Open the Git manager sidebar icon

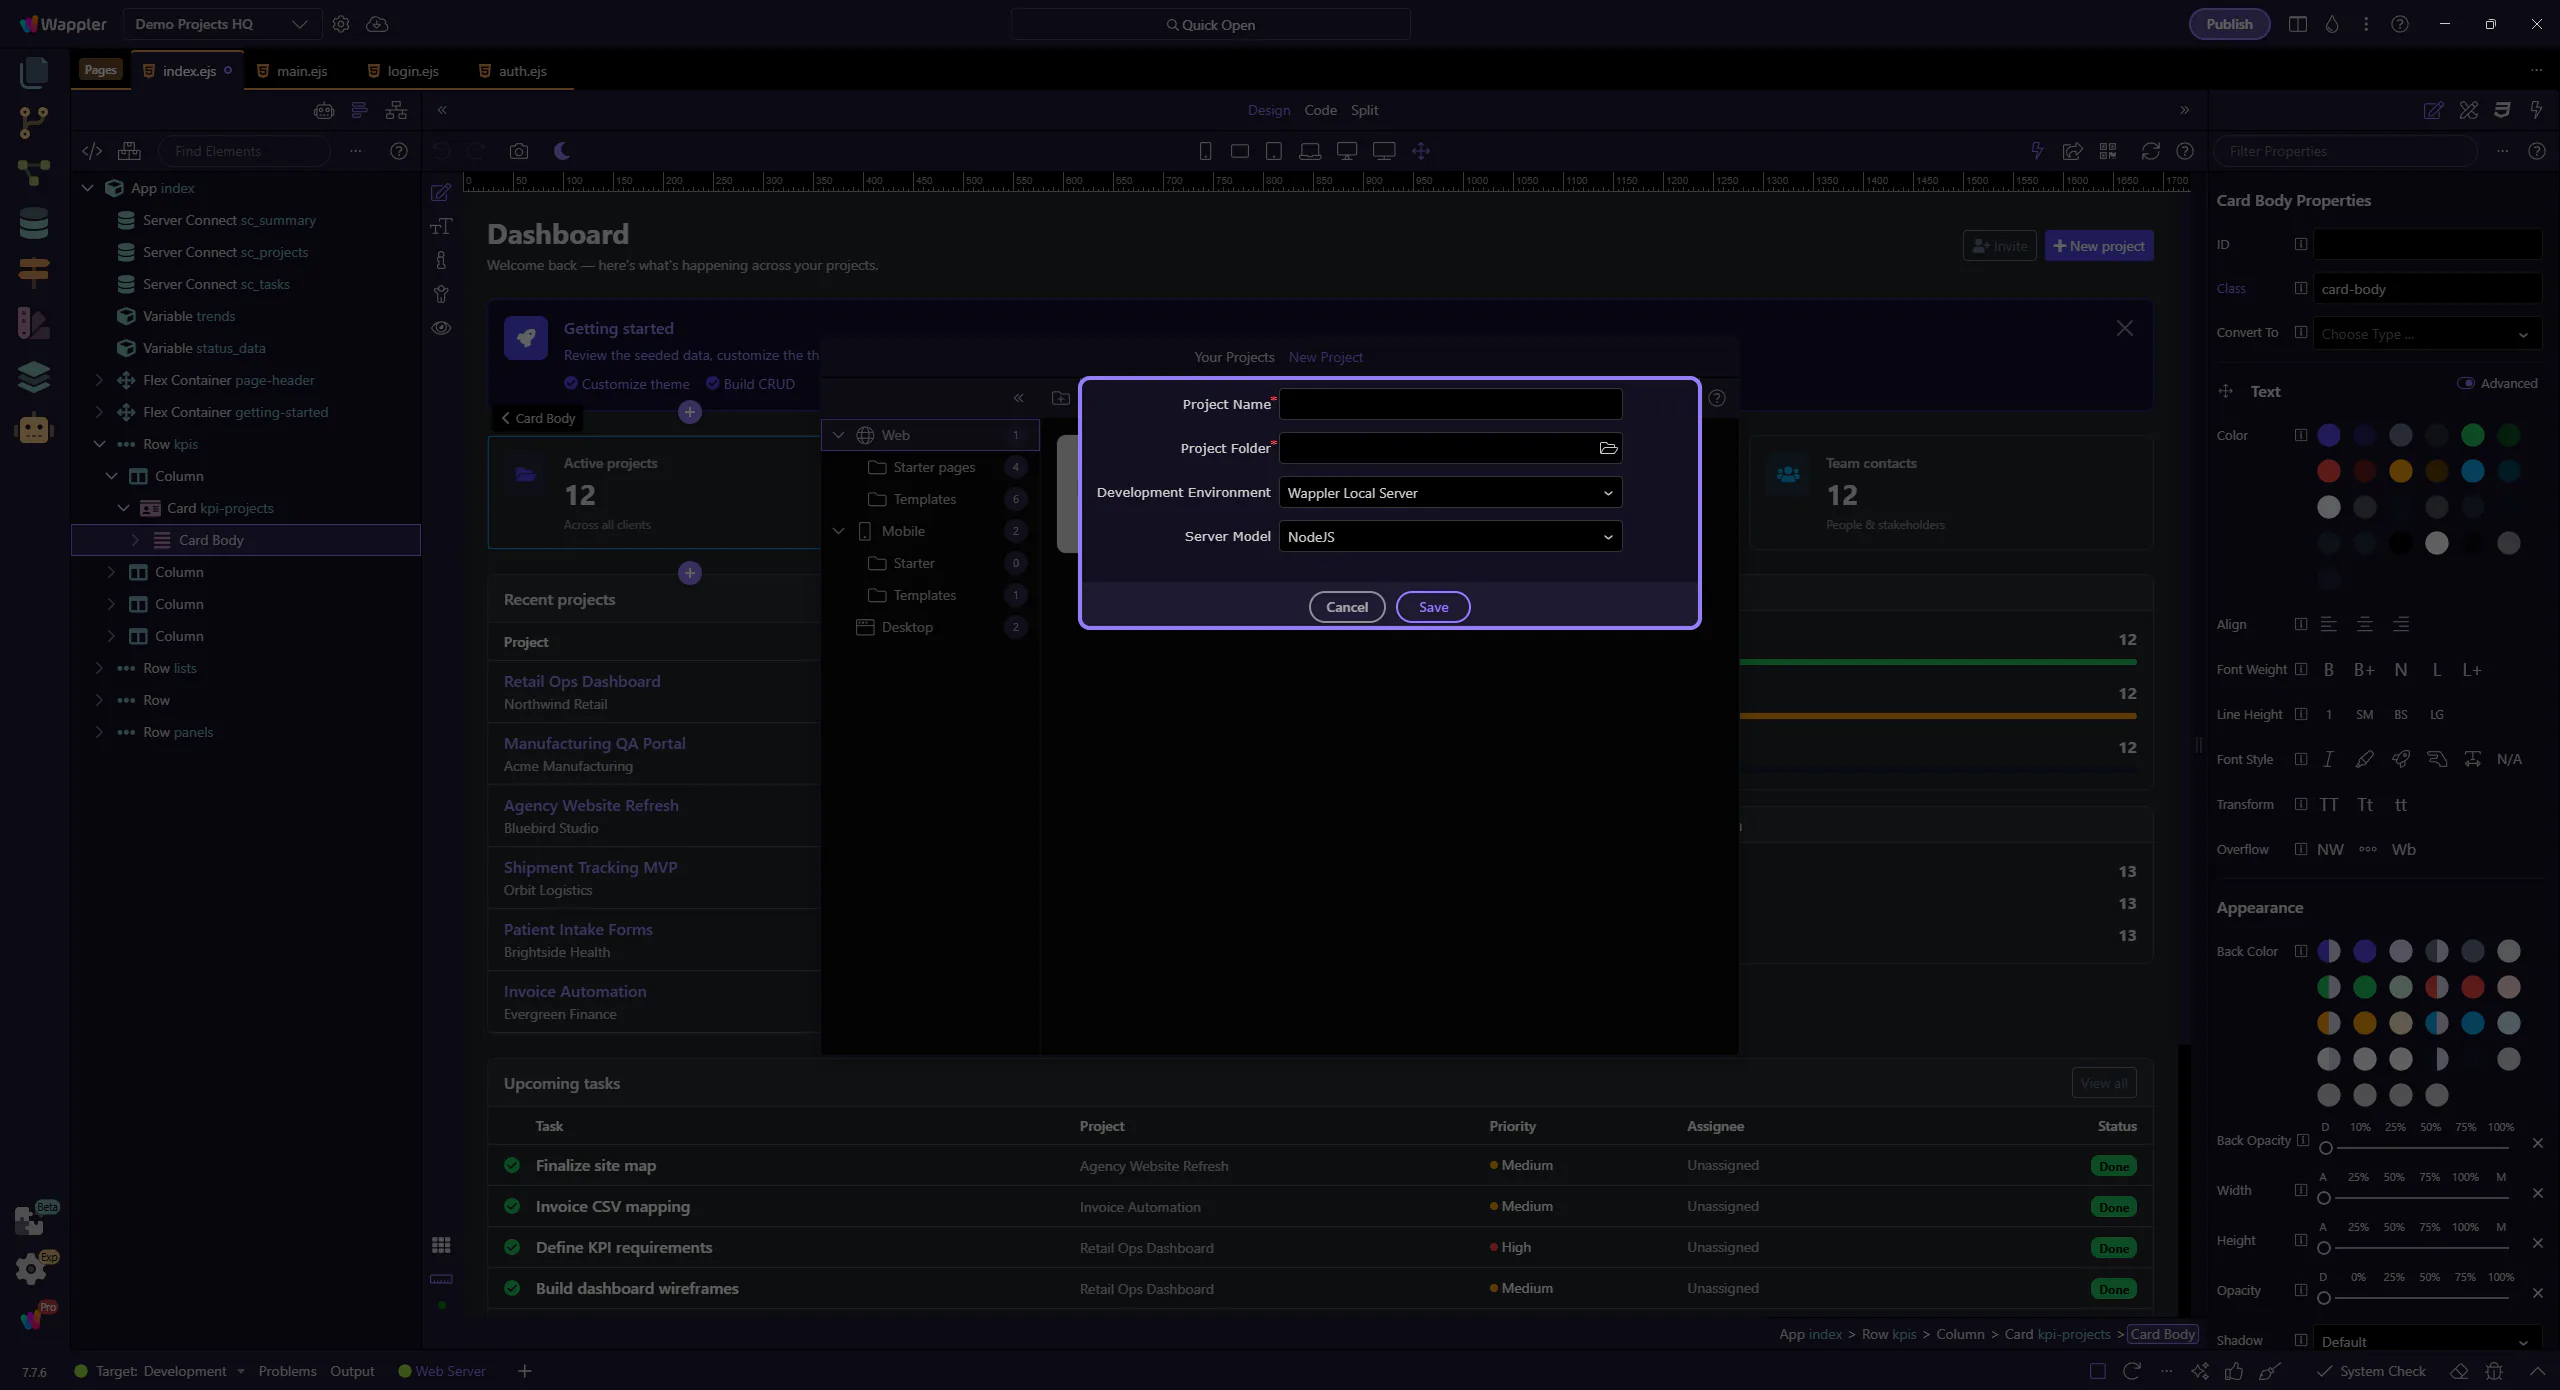33,122
